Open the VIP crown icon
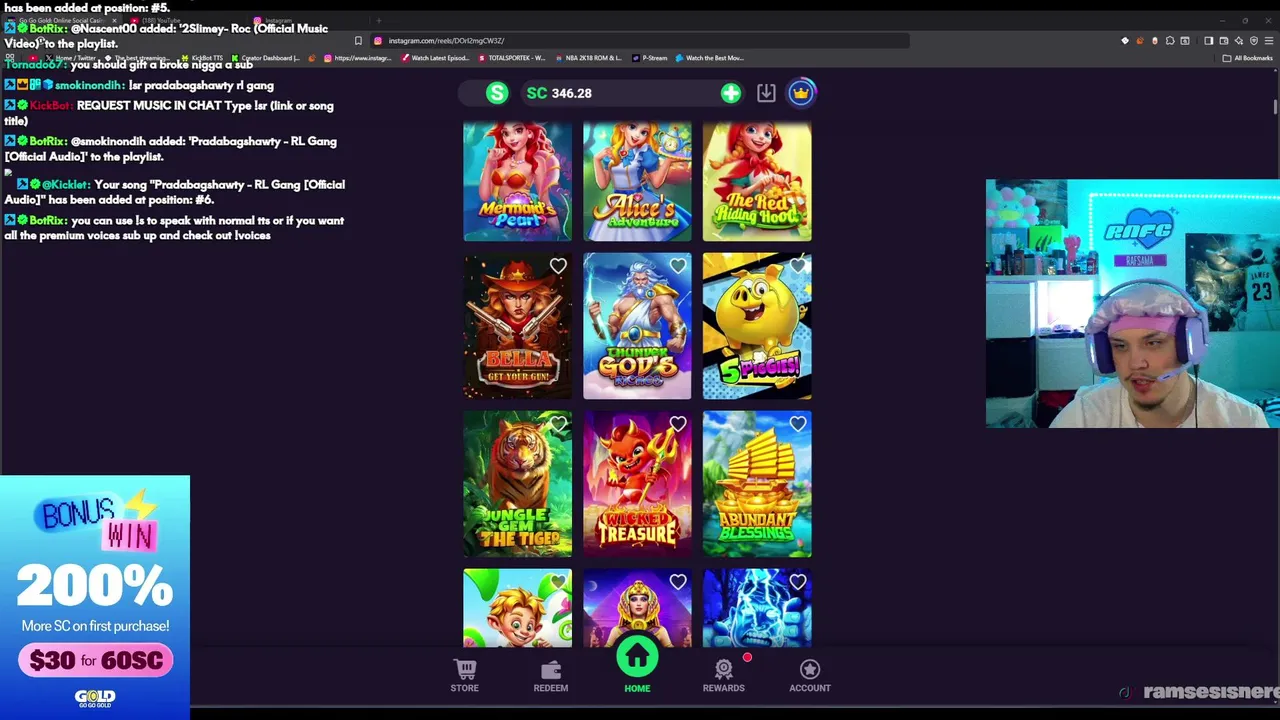This screenshot has width=1280, height=720. pyautogui.click(x=801, y=93)
